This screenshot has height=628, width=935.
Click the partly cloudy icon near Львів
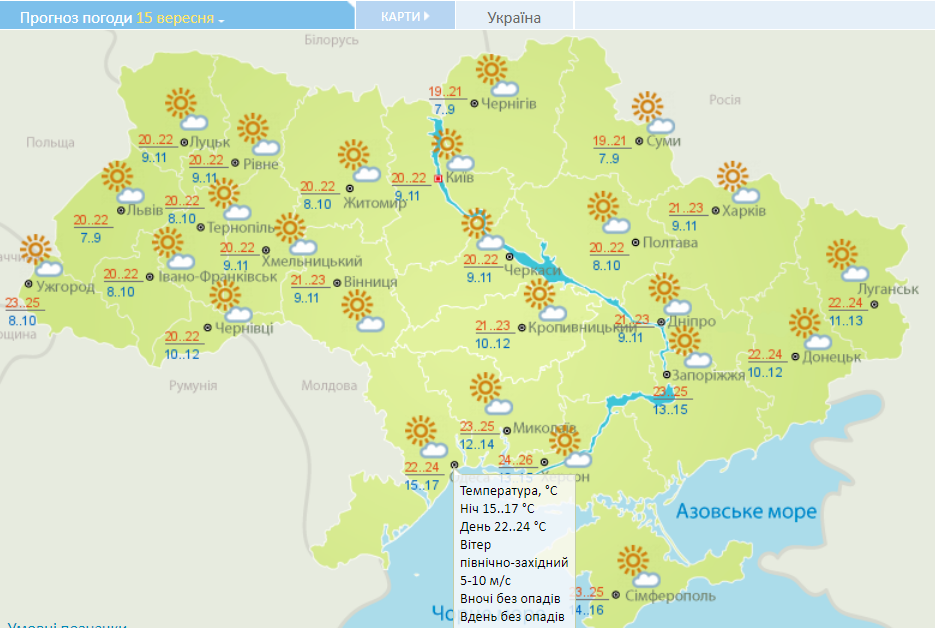116,183
